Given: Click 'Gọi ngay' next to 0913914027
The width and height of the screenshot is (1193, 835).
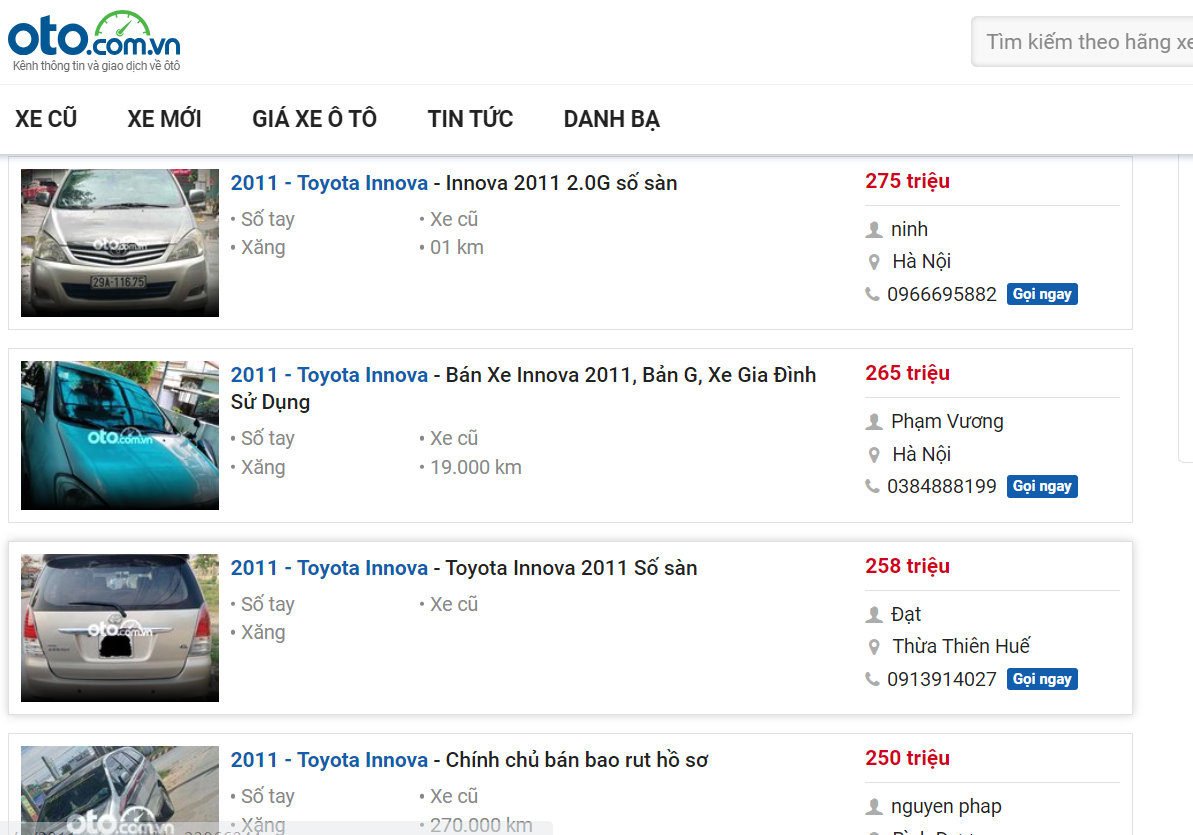Looking at the screenshot, I should coord(1042,679).
